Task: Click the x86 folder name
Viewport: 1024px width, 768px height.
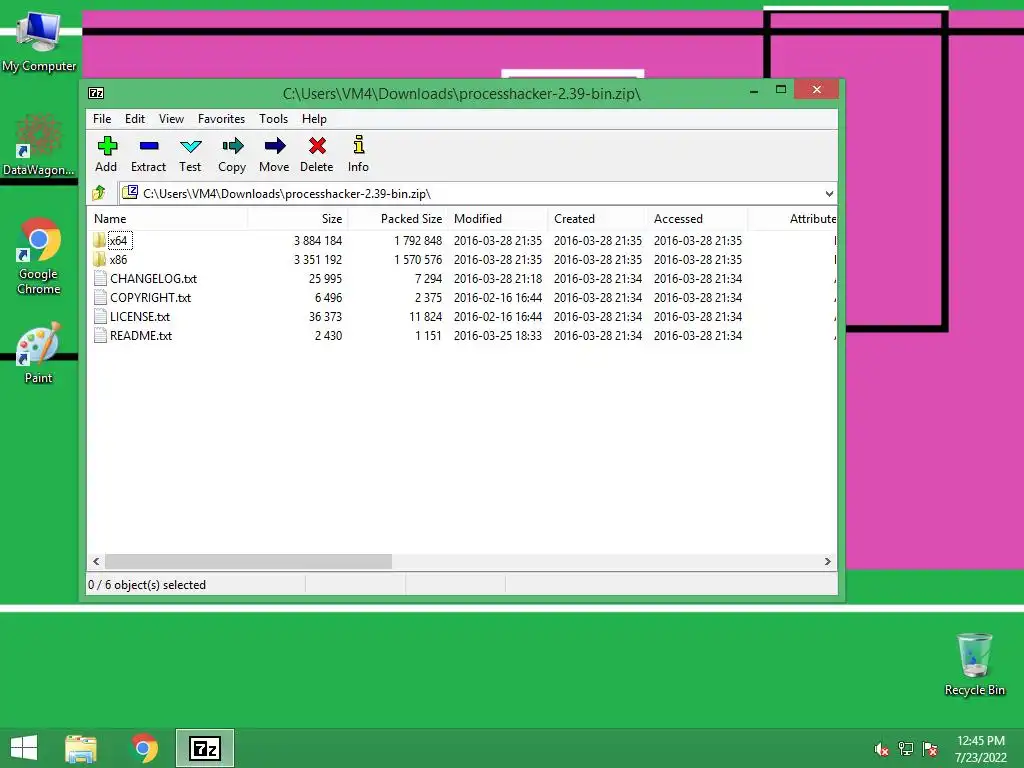Action: tap(118, 259)
